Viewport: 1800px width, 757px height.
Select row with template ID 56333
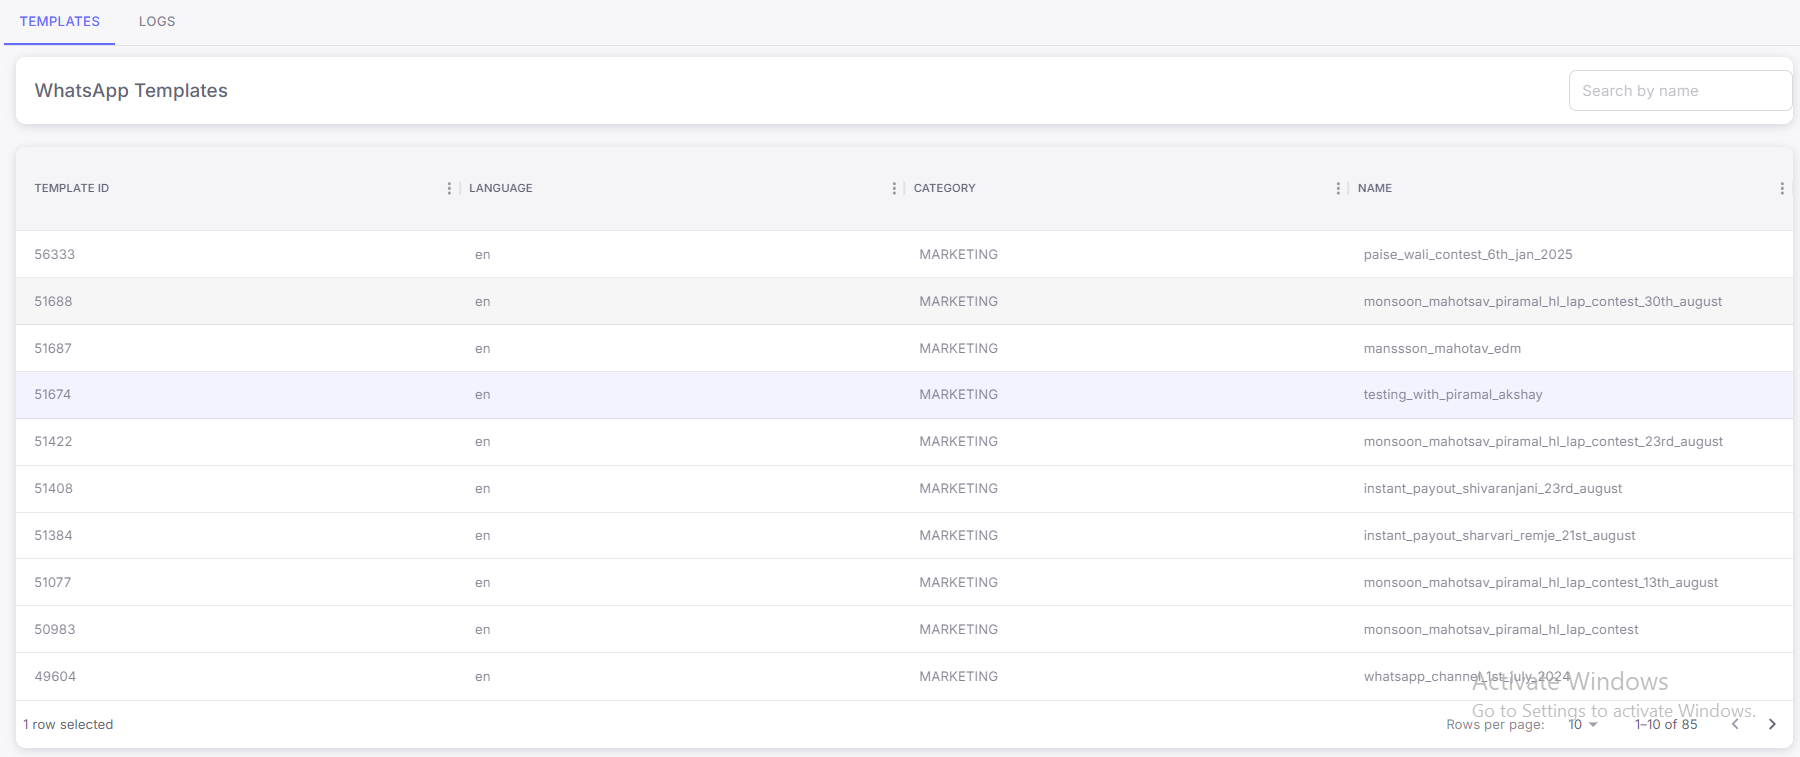pos(55,254)
